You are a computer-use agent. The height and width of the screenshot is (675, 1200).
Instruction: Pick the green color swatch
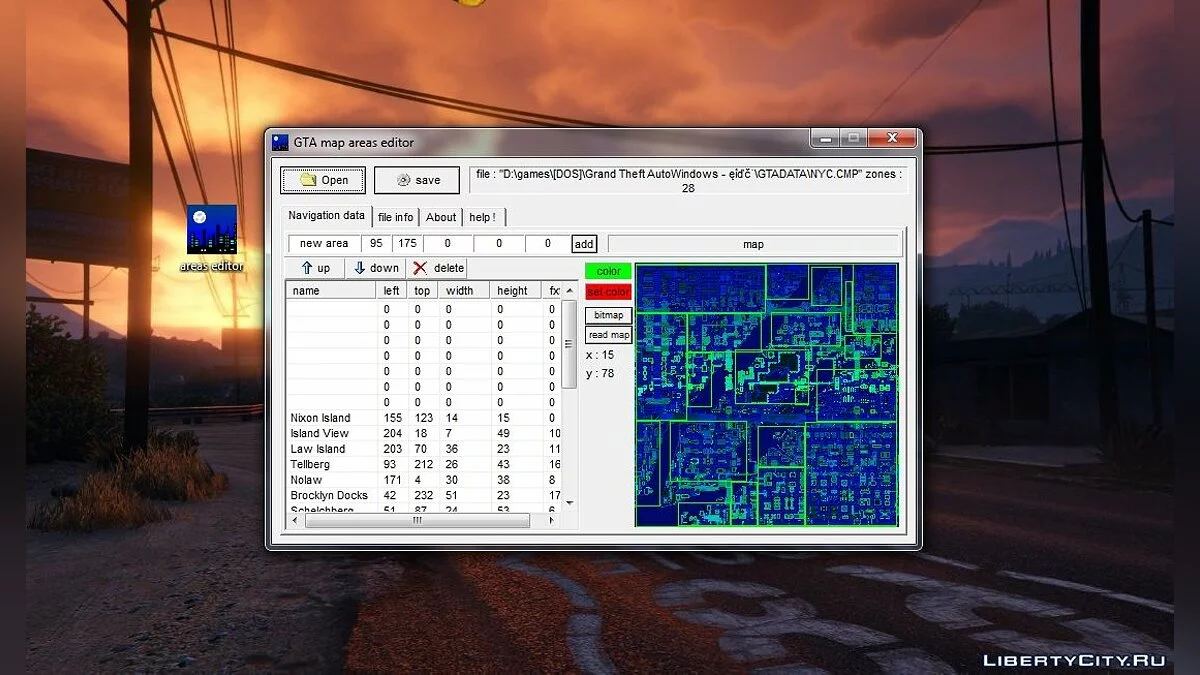608,271
